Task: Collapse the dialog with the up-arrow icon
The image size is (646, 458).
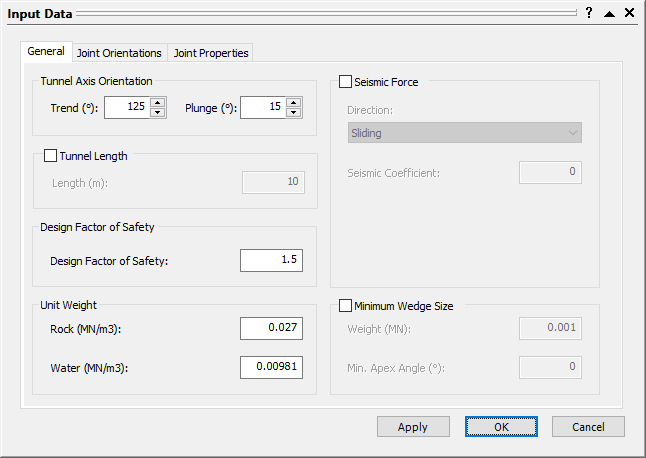Action: (x=609, y=14)
